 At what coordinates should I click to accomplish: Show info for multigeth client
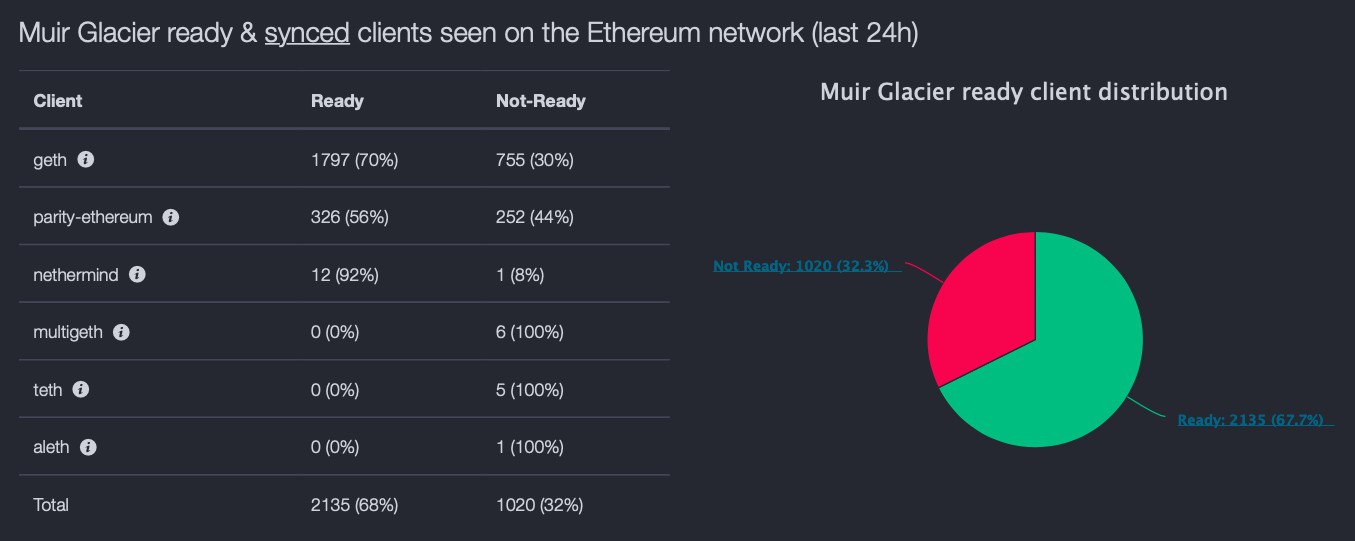pos(121,332)
